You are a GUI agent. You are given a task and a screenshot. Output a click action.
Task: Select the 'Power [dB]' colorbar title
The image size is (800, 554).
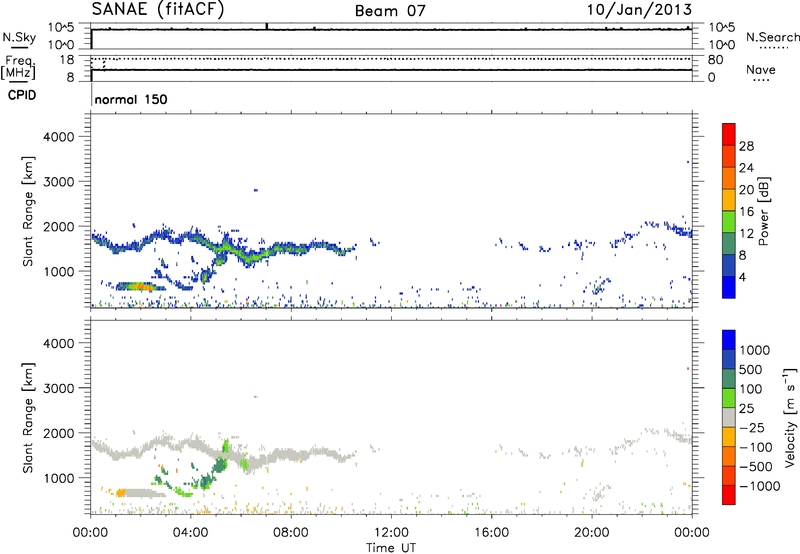click(764, 211)
